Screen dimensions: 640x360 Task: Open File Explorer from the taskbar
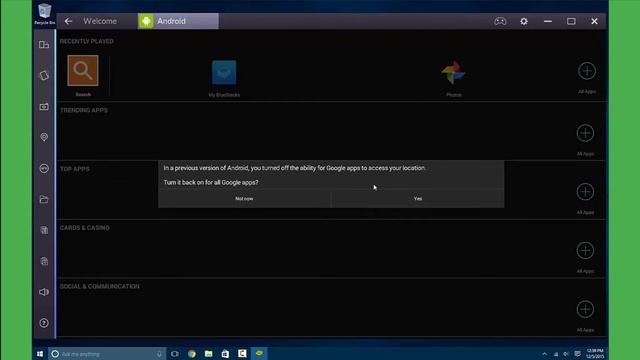pos(209,354)
